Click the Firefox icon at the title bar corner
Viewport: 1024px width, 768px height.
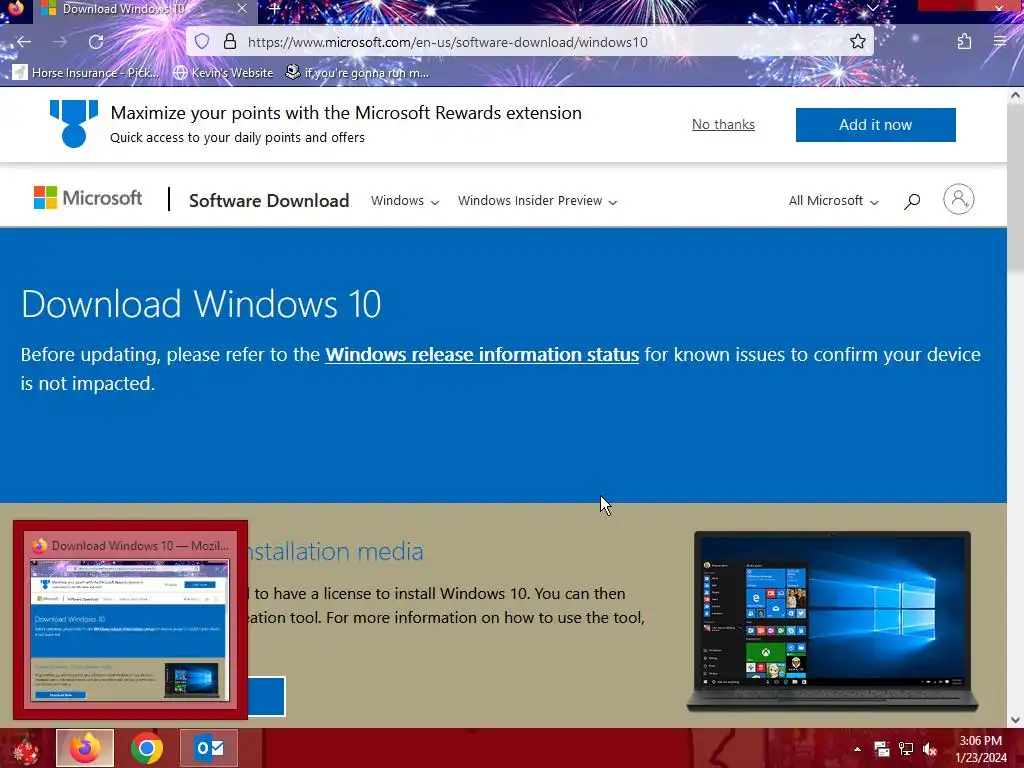pos(14,8)
